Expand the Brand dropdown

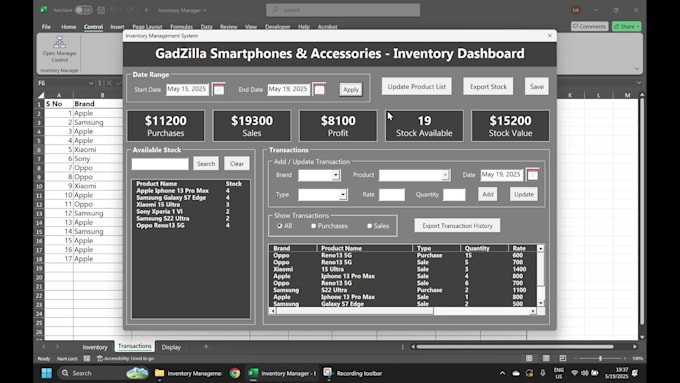point(336,175)
